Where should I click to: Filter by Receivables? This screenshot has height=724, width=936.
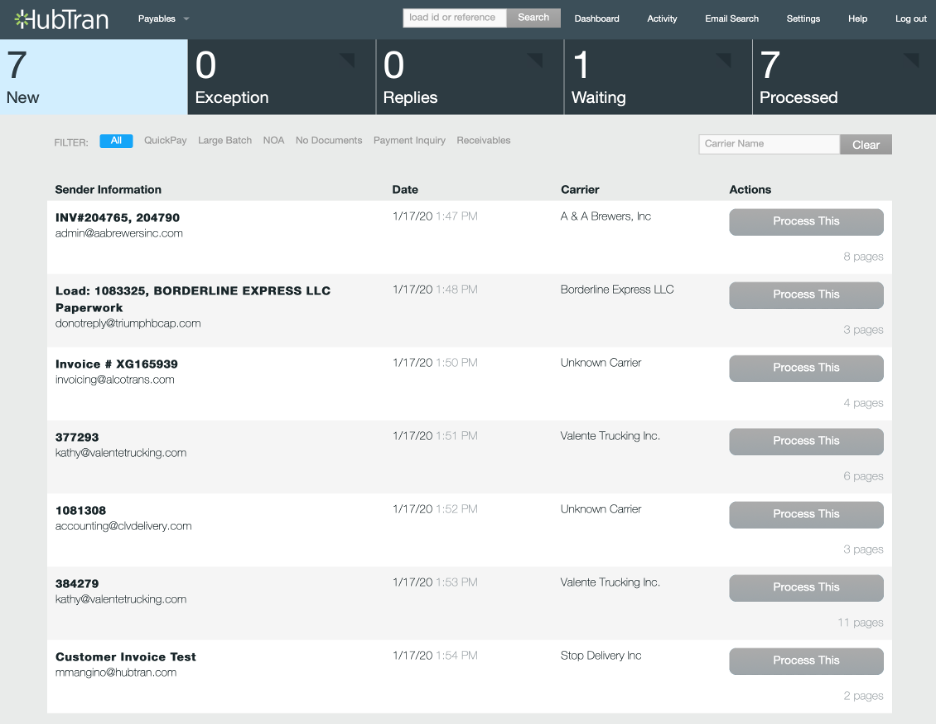[484, 141]
